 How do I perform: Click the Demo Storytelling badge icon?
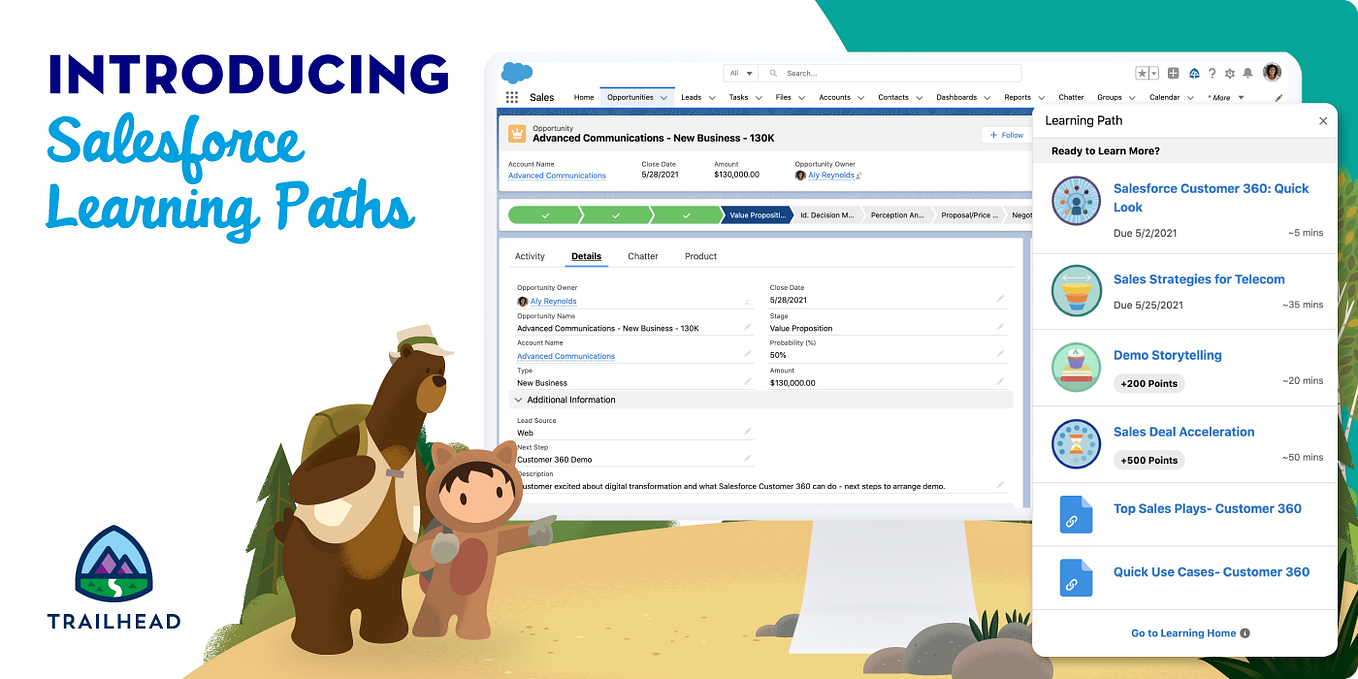(x=1076, y=367)
